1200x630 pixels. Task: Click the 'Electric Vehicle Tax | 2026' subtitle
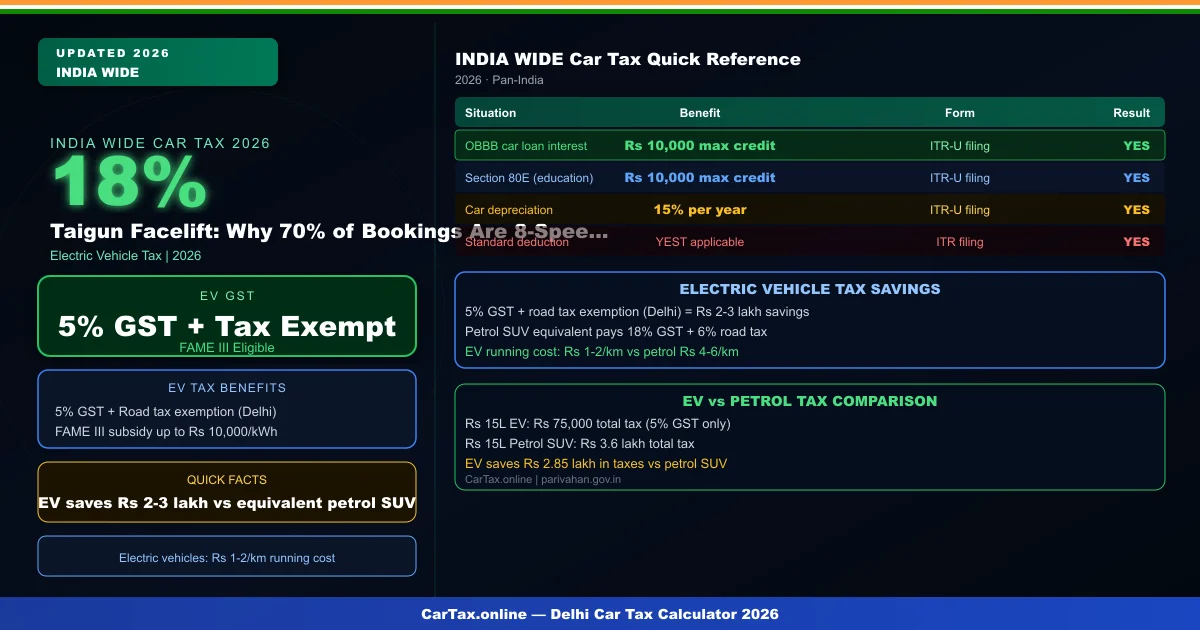pos(126,256)
